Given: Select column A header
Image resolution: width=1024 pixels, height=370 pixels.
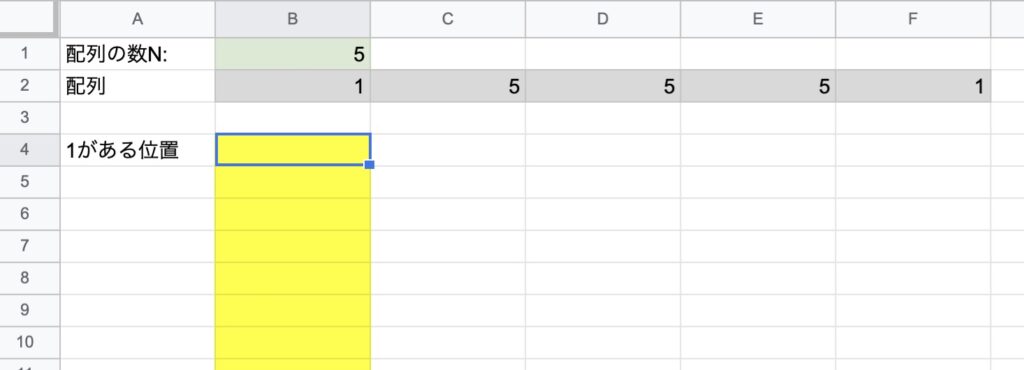Looking at the screenshot, I should (x=138, y=19).
